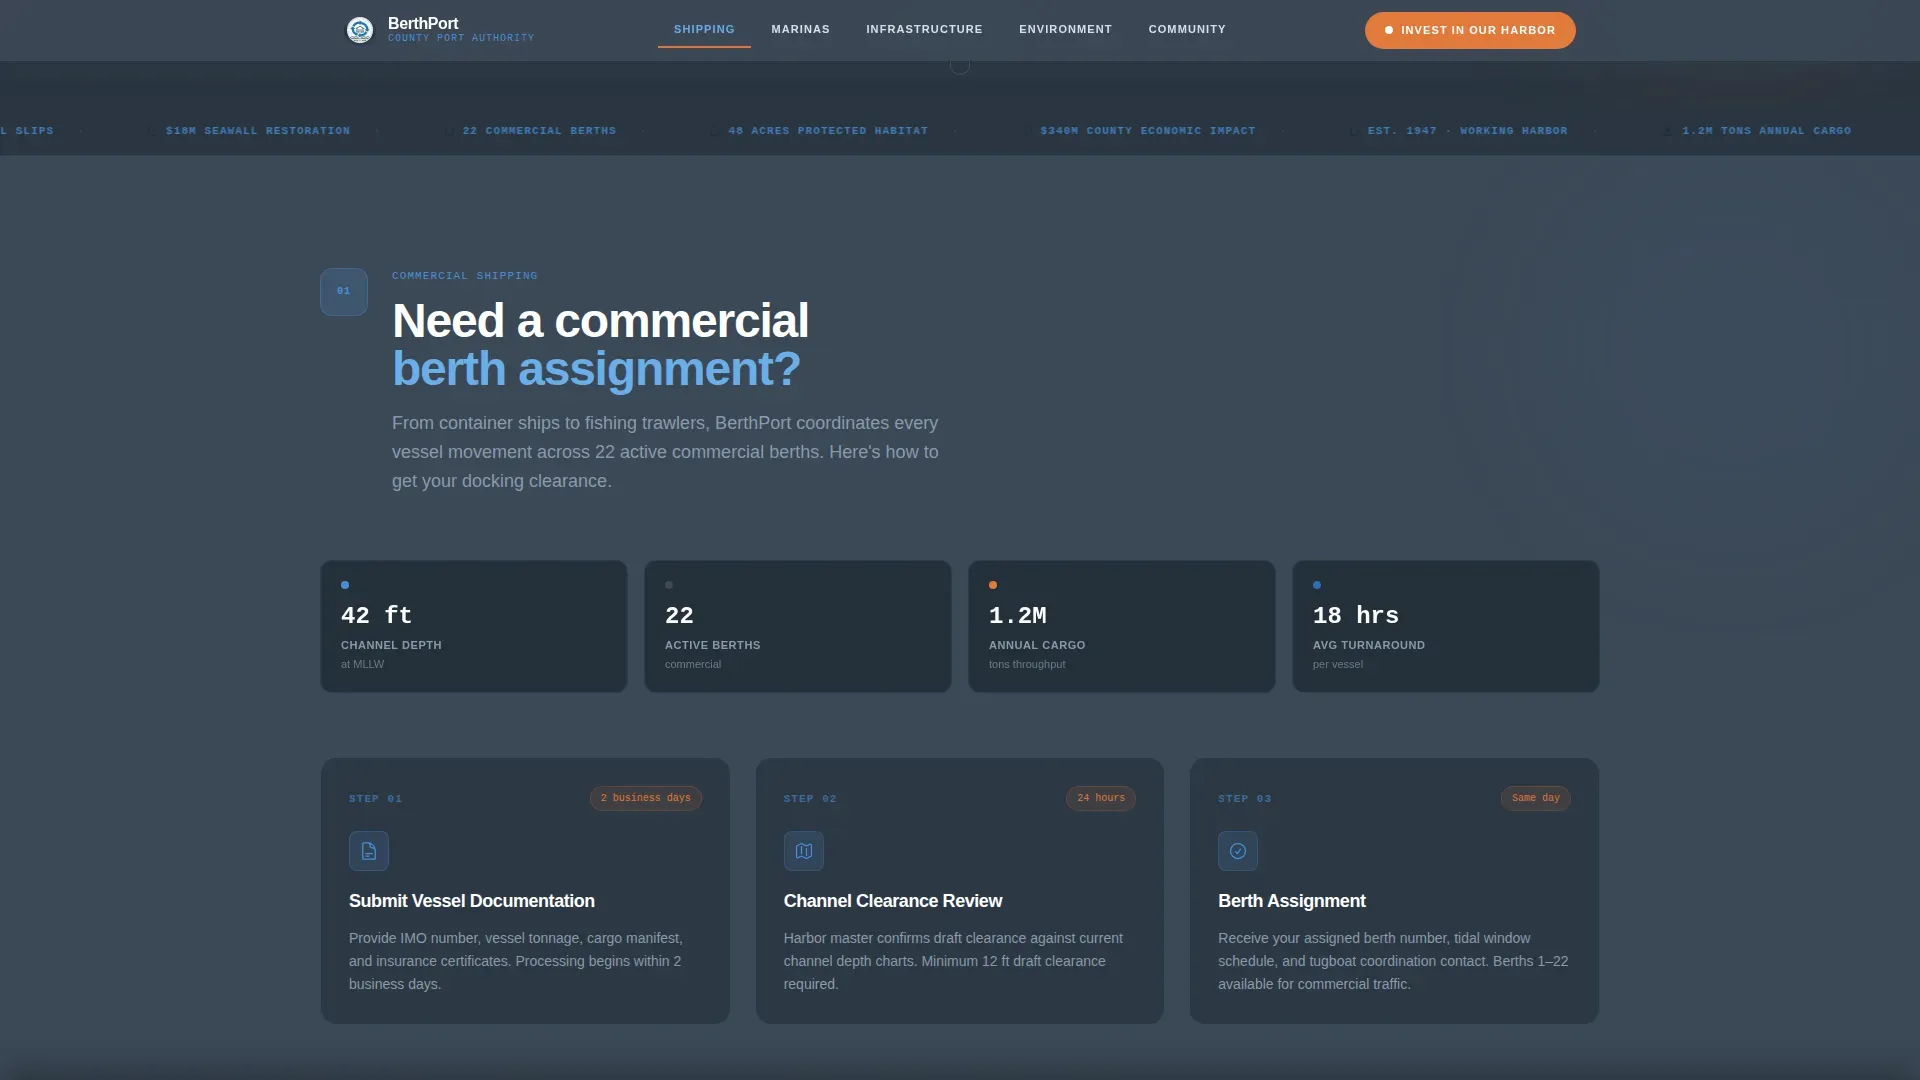Click the 'Channel Clearance Review' heading

(x=893, y=901)
